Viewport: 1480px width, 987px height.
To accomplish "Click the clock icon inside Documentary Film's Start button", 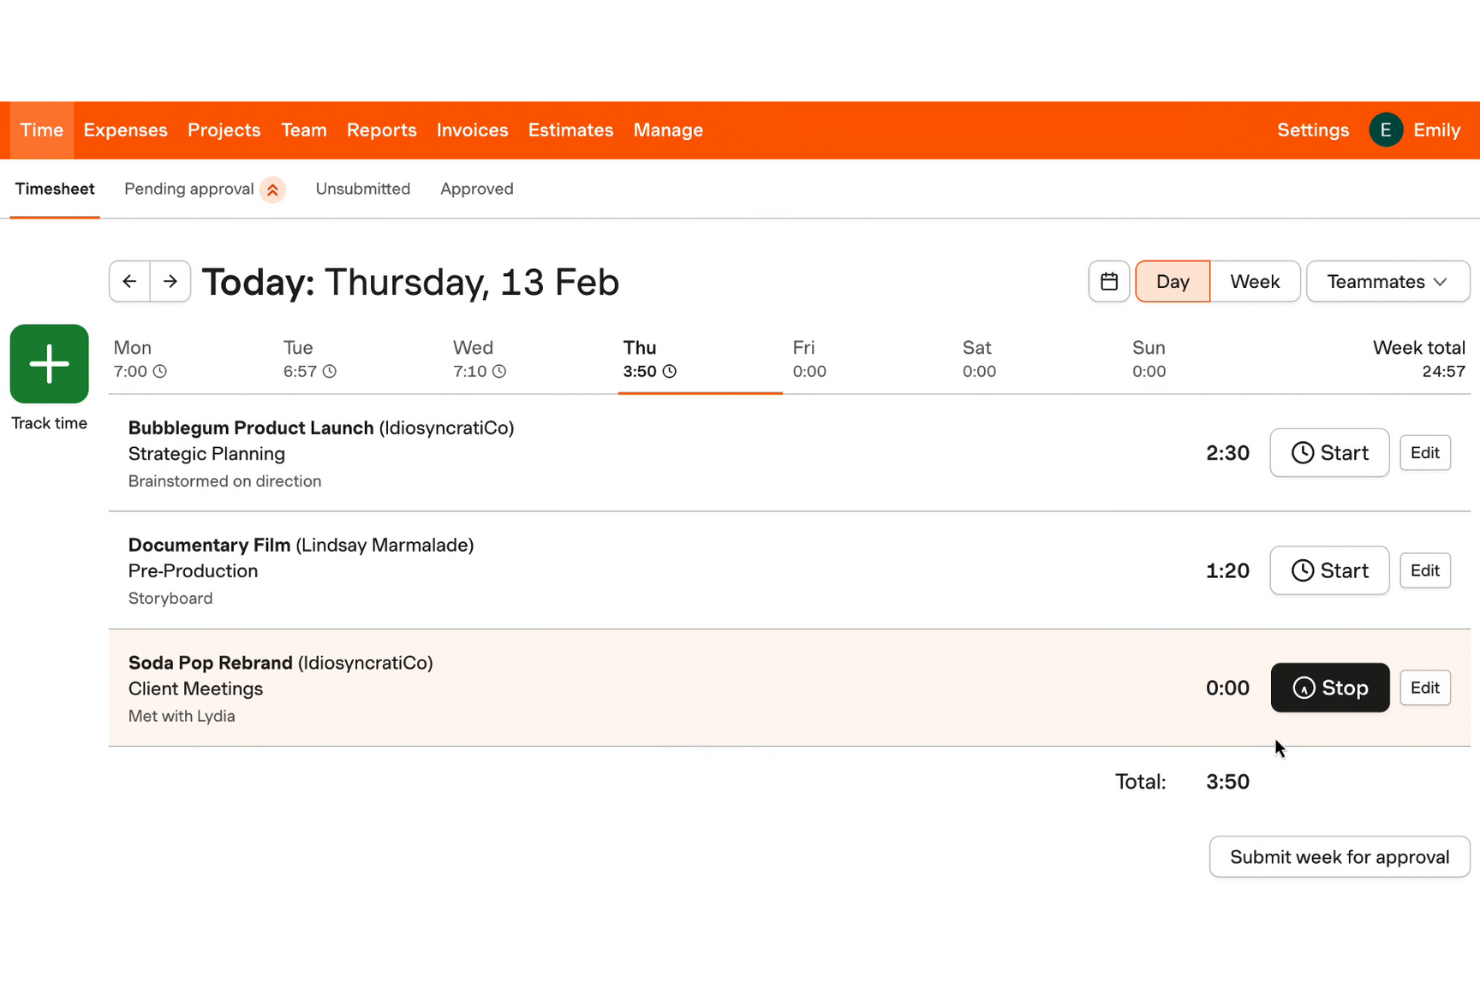I will point(1303,570).
